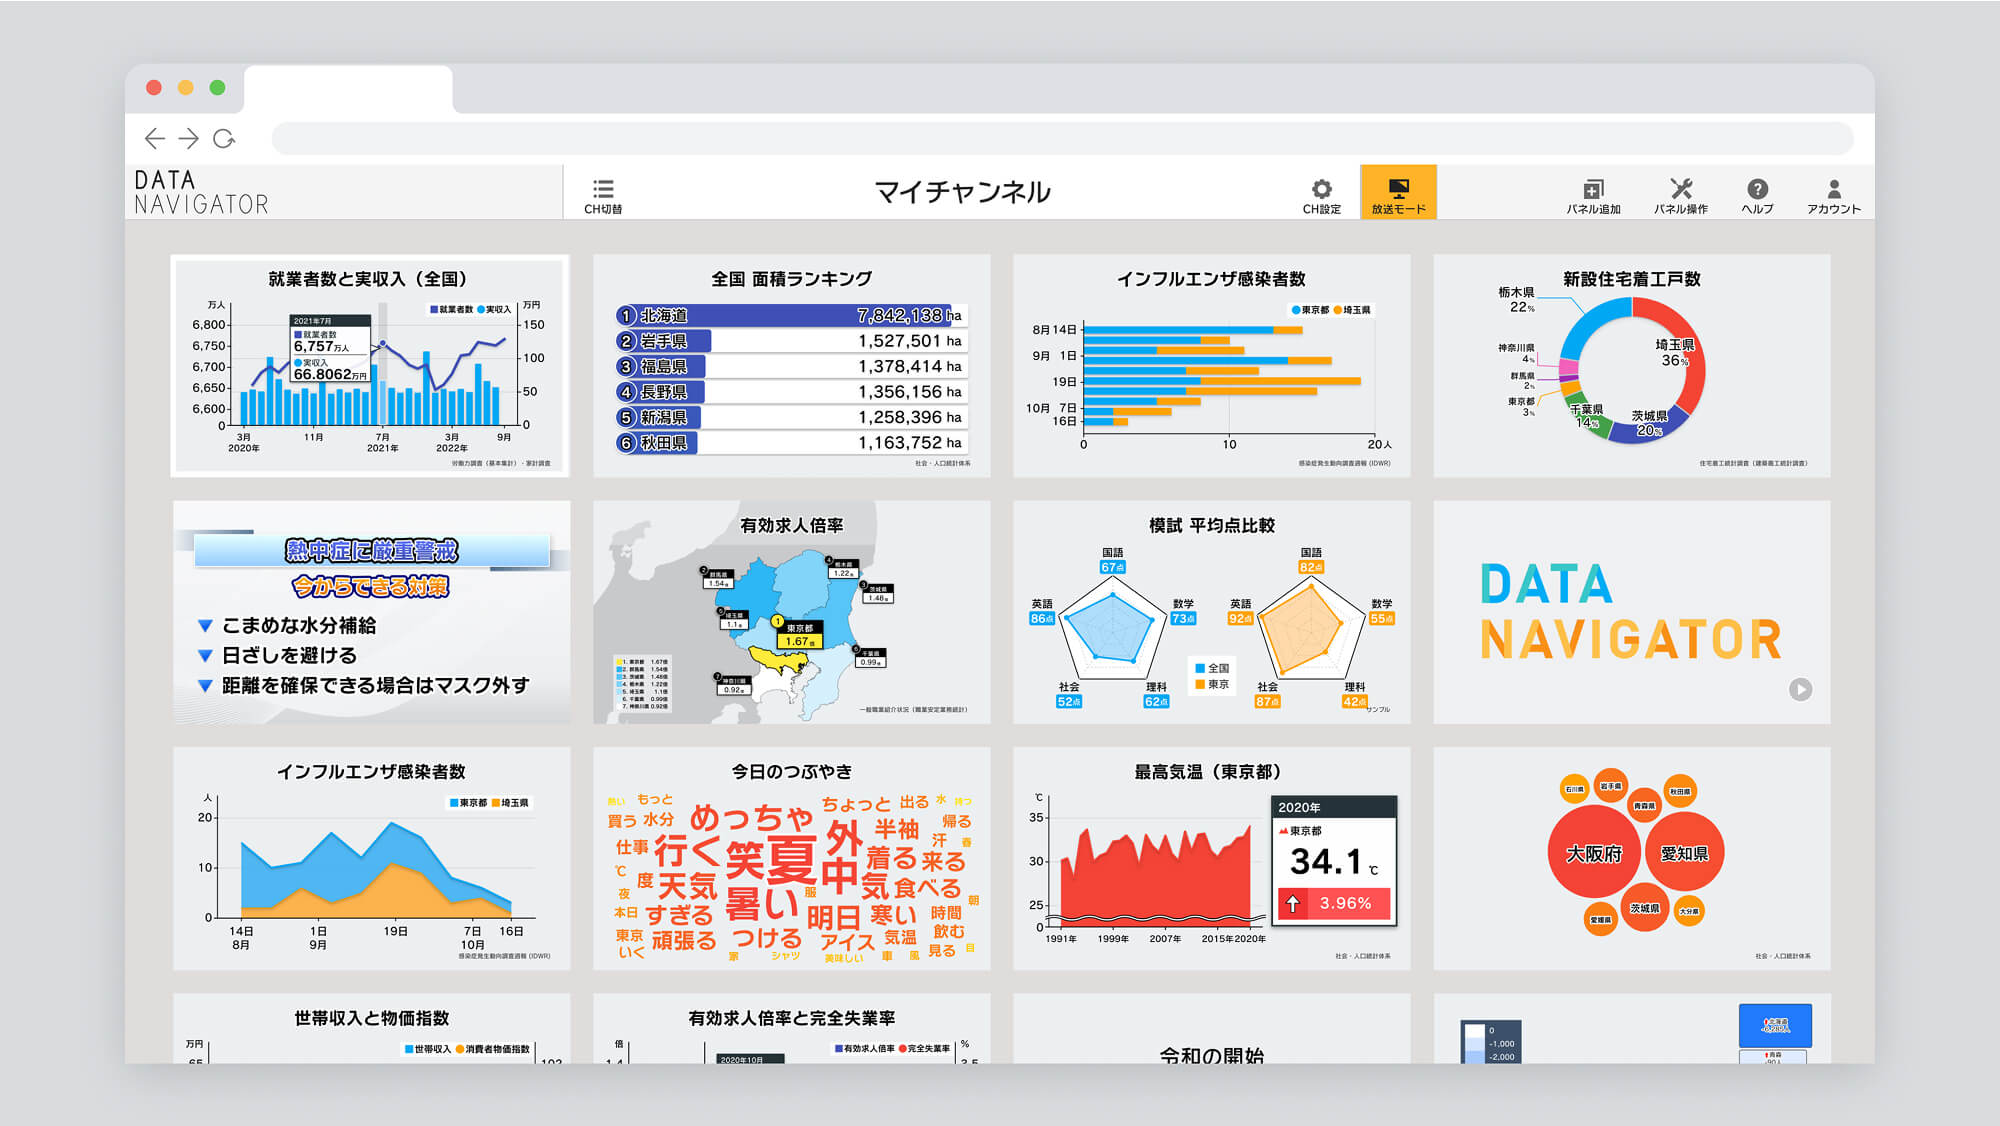This screenshot has height=1126, width=2000.
Task: Click the 3.96% increase indicator
Action: tap(1334, 903)
